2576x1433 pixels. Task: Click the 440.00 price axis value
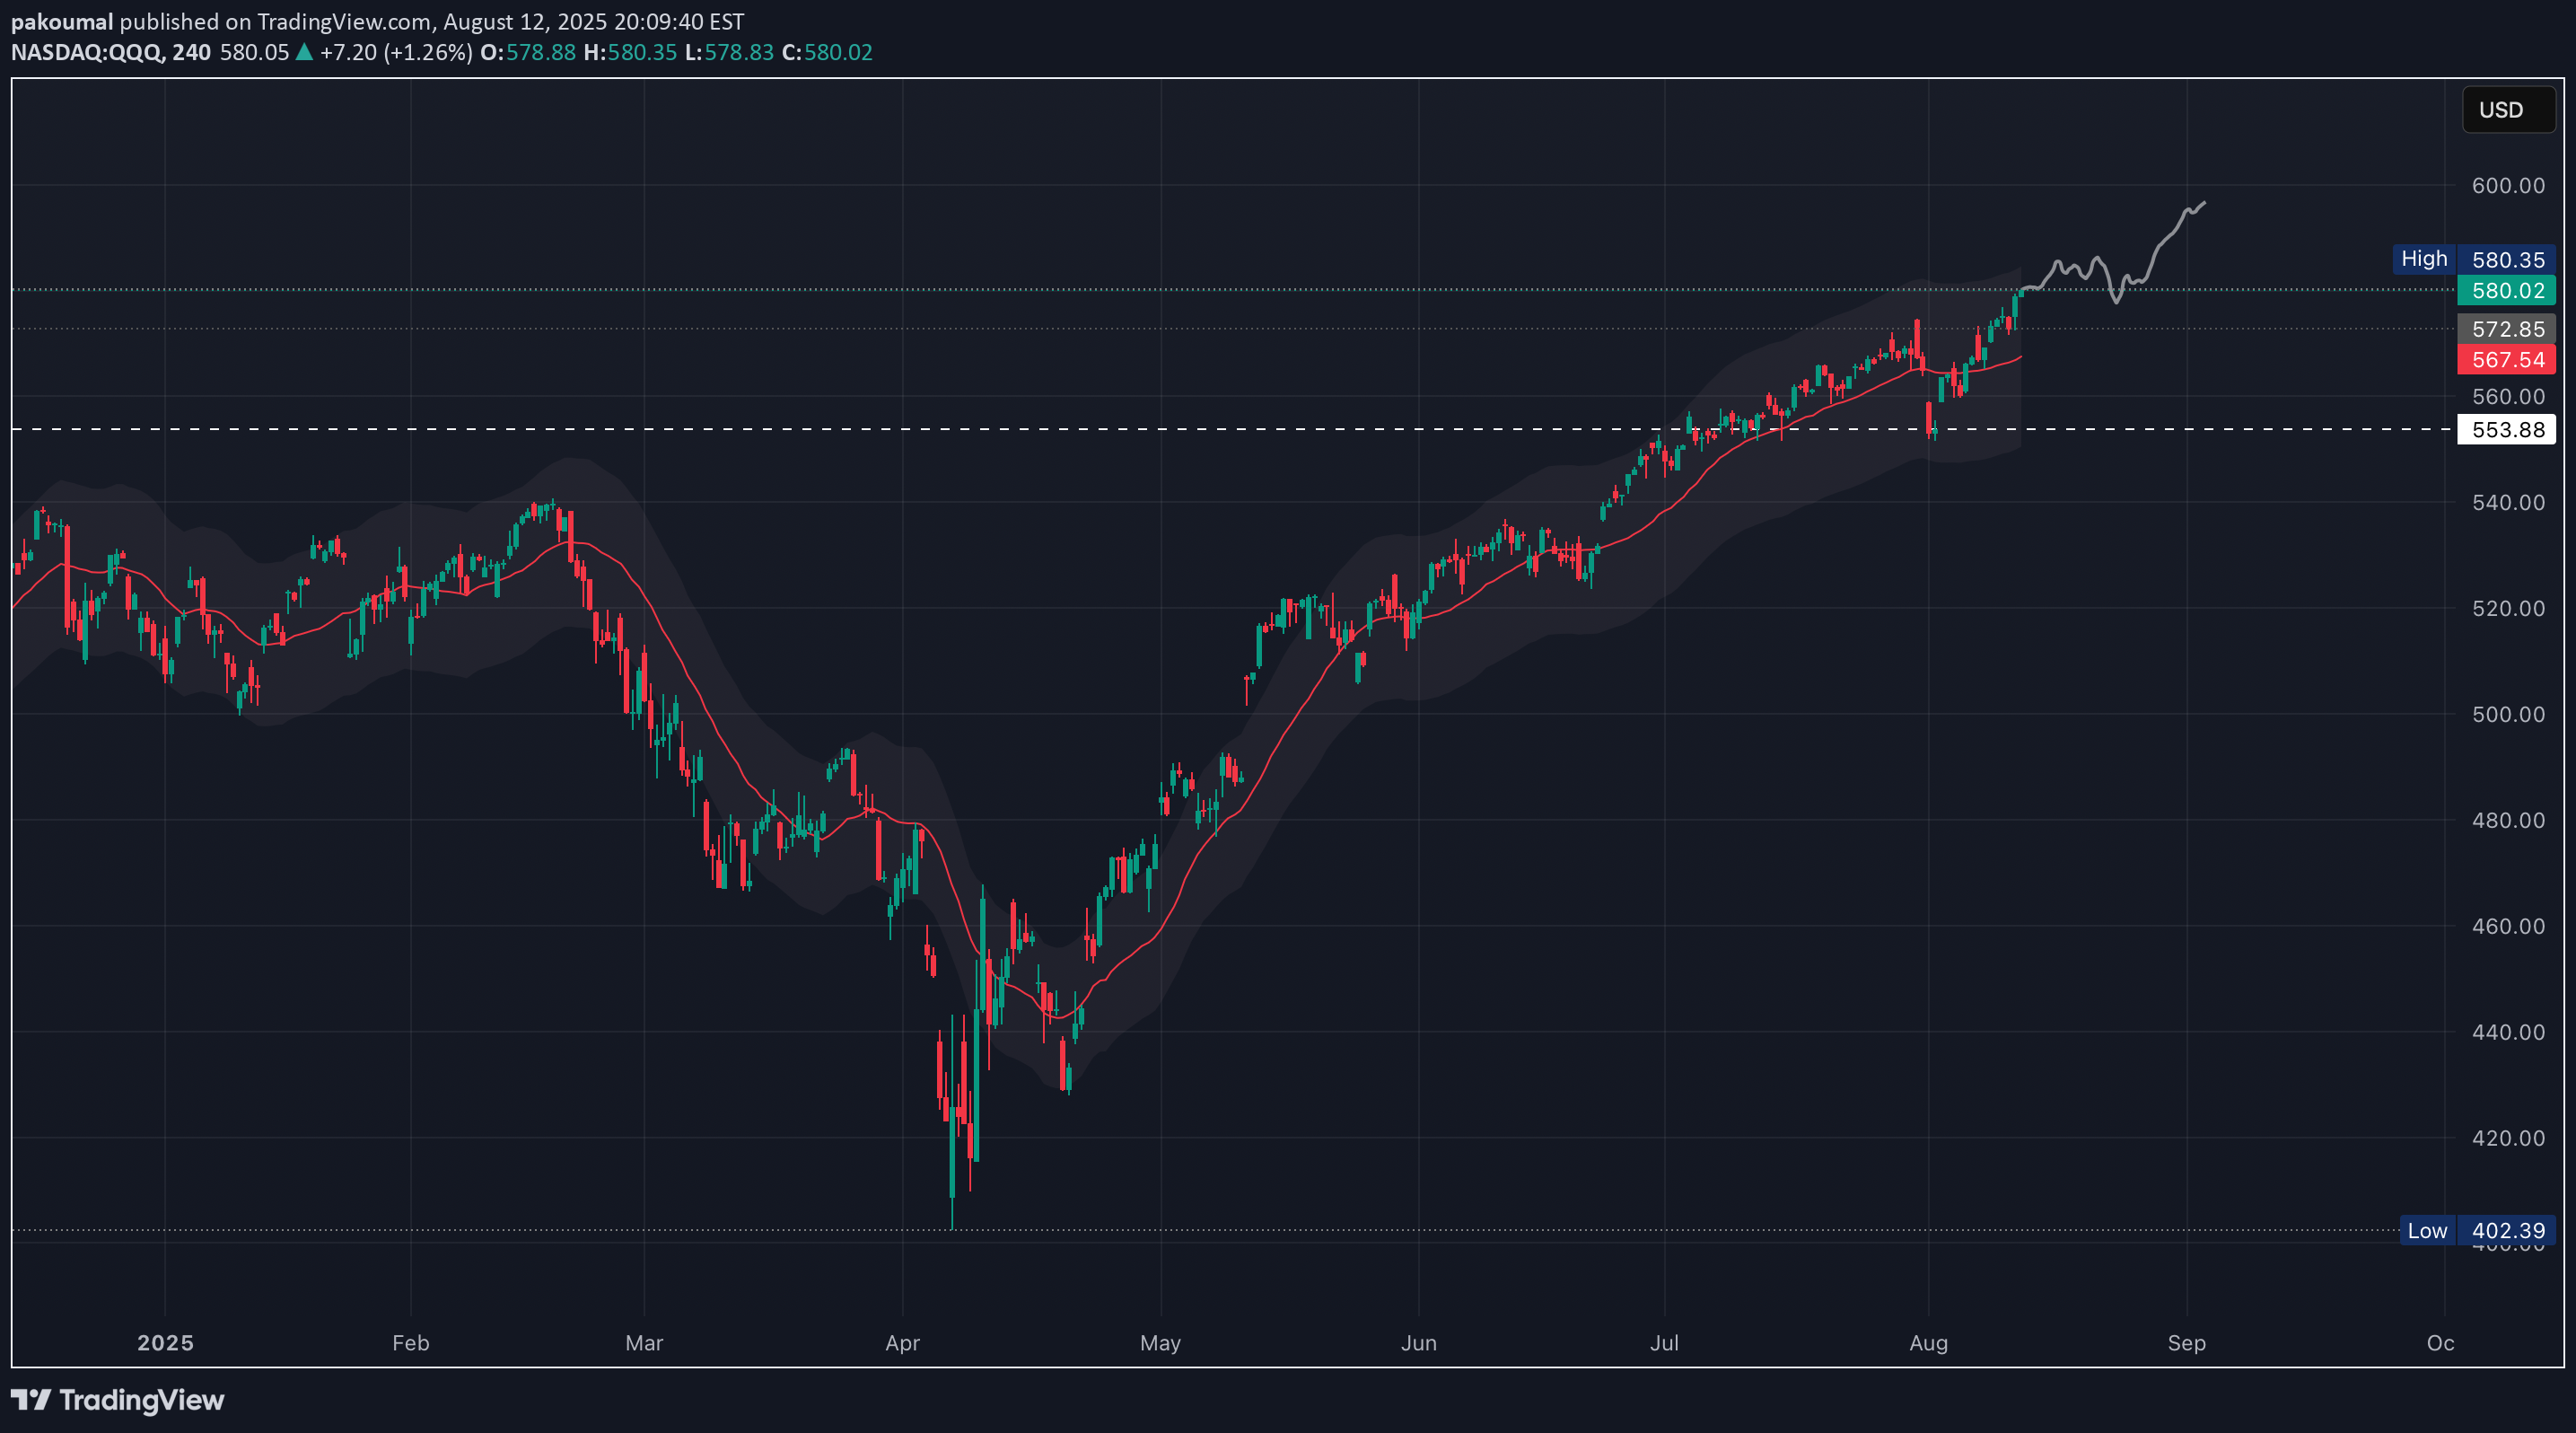2508,1032
